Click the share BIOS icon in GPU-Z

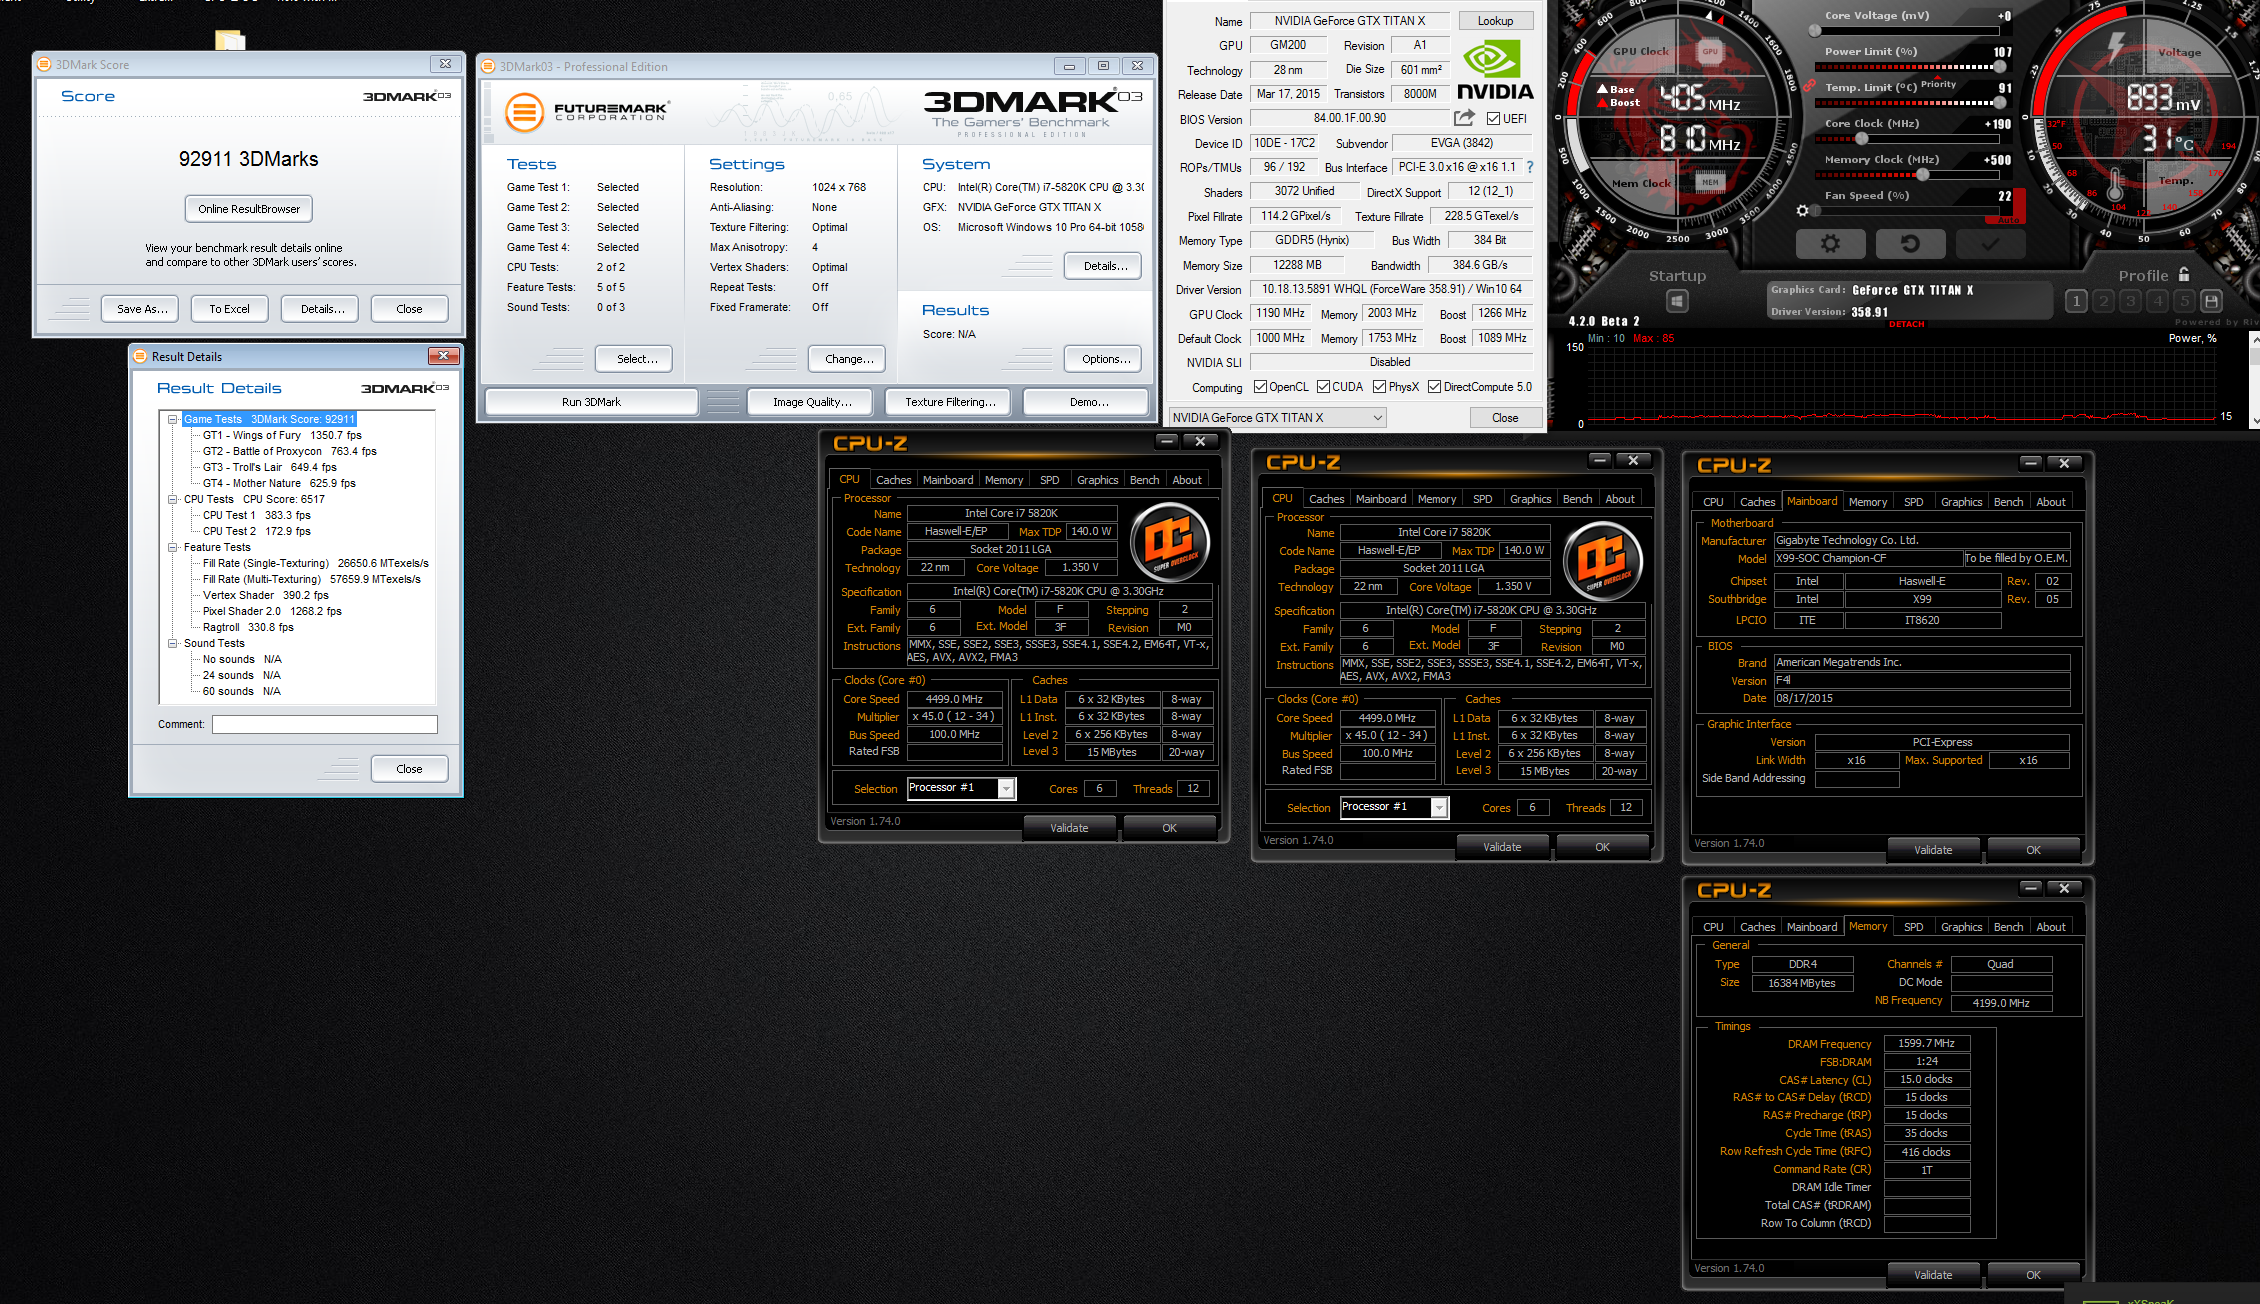point(1464,118)
